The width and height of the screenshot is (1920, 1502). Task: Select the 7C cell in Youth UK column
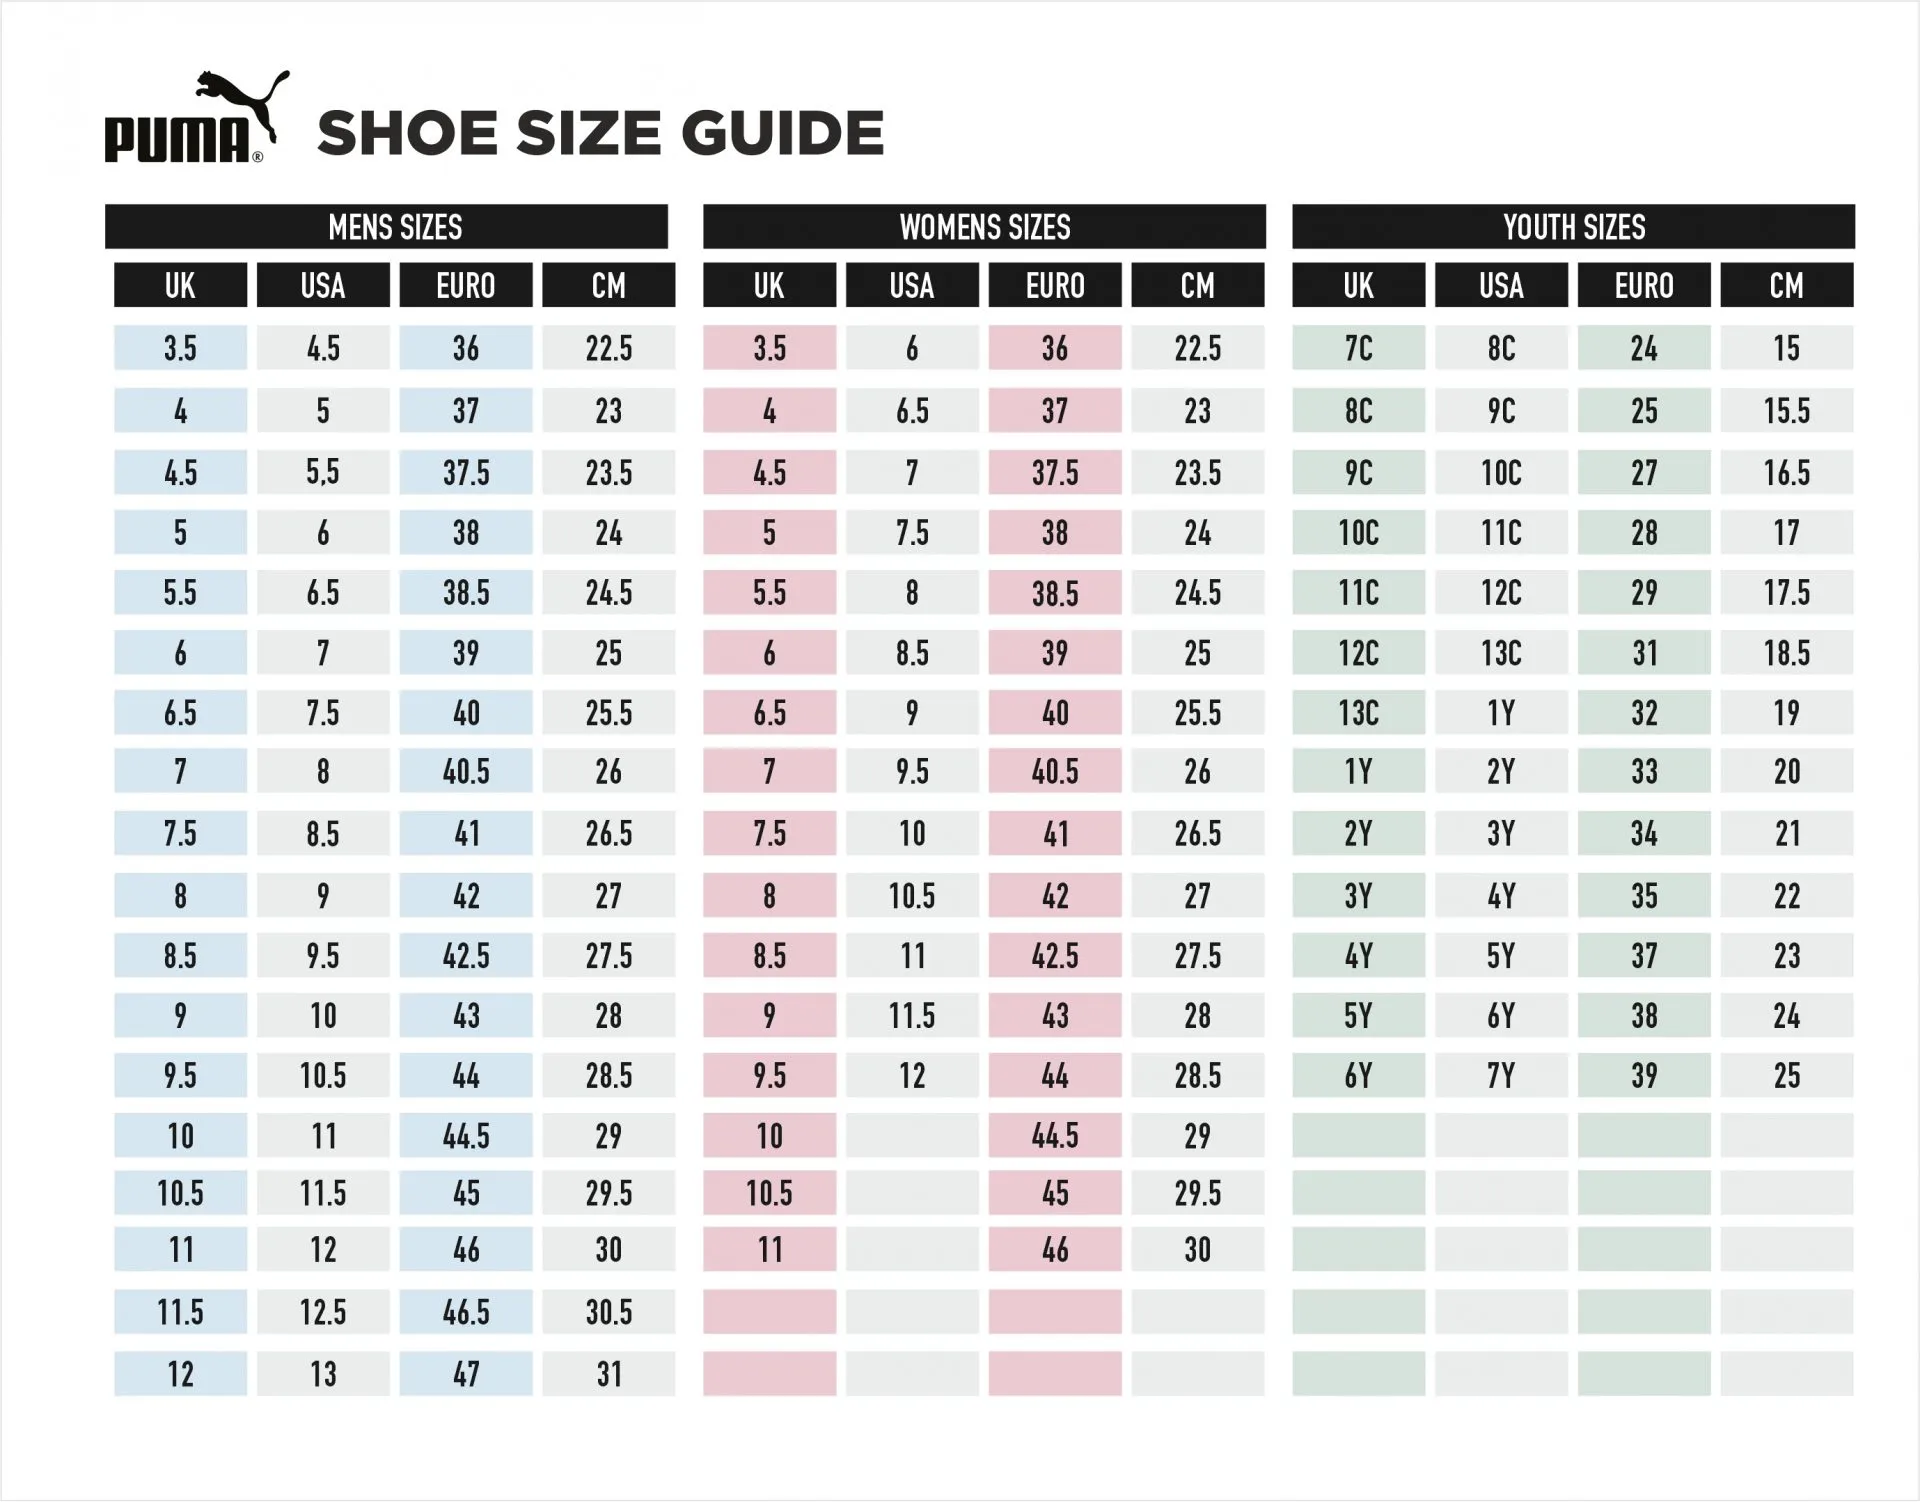1358,348
